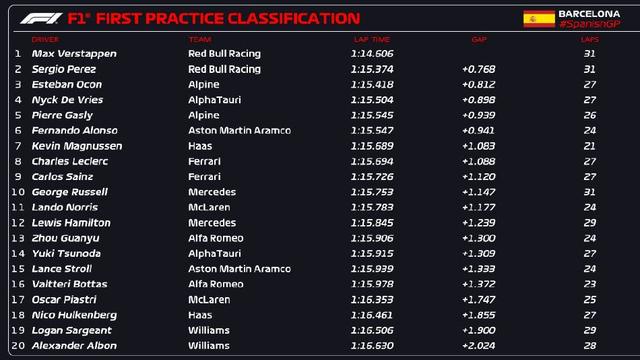Select driver Sergio Perez
Image resolution: width=640 pixels, height=360 pixels.
click(x=64, y=69)
